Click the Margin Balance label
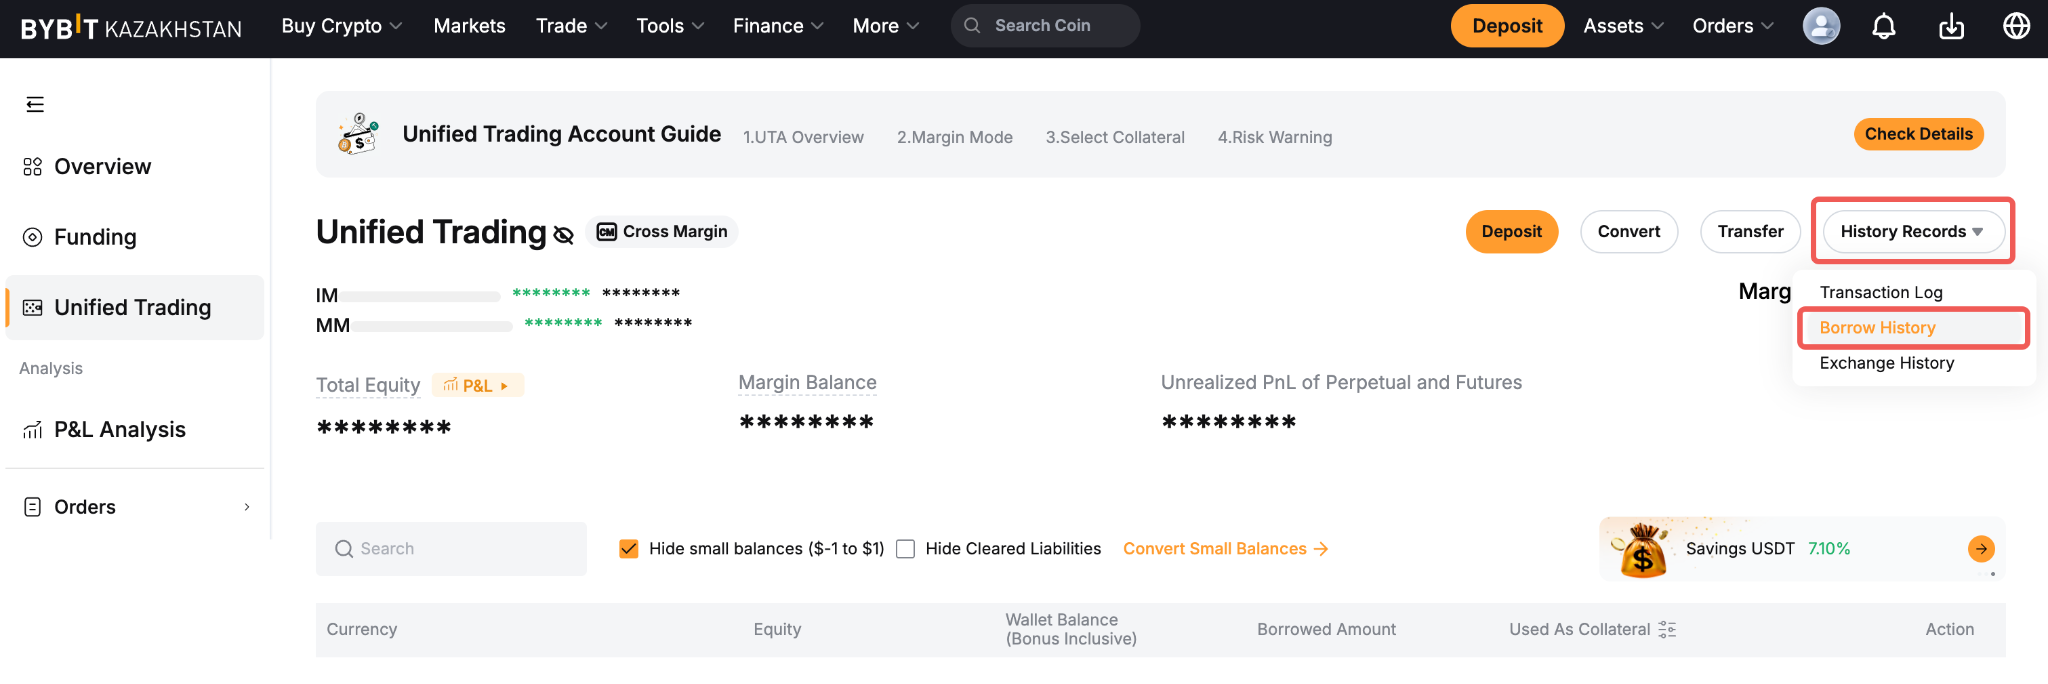2048x684 pixels. [807, 382]
